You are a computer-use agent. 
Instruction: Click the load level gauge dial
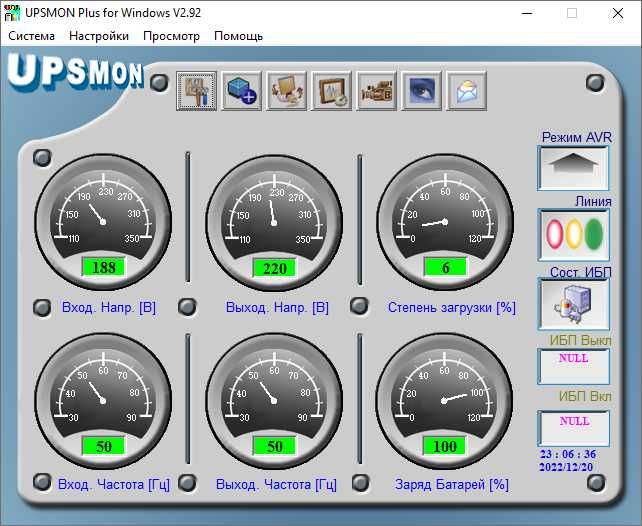click(x=445, y=221)
